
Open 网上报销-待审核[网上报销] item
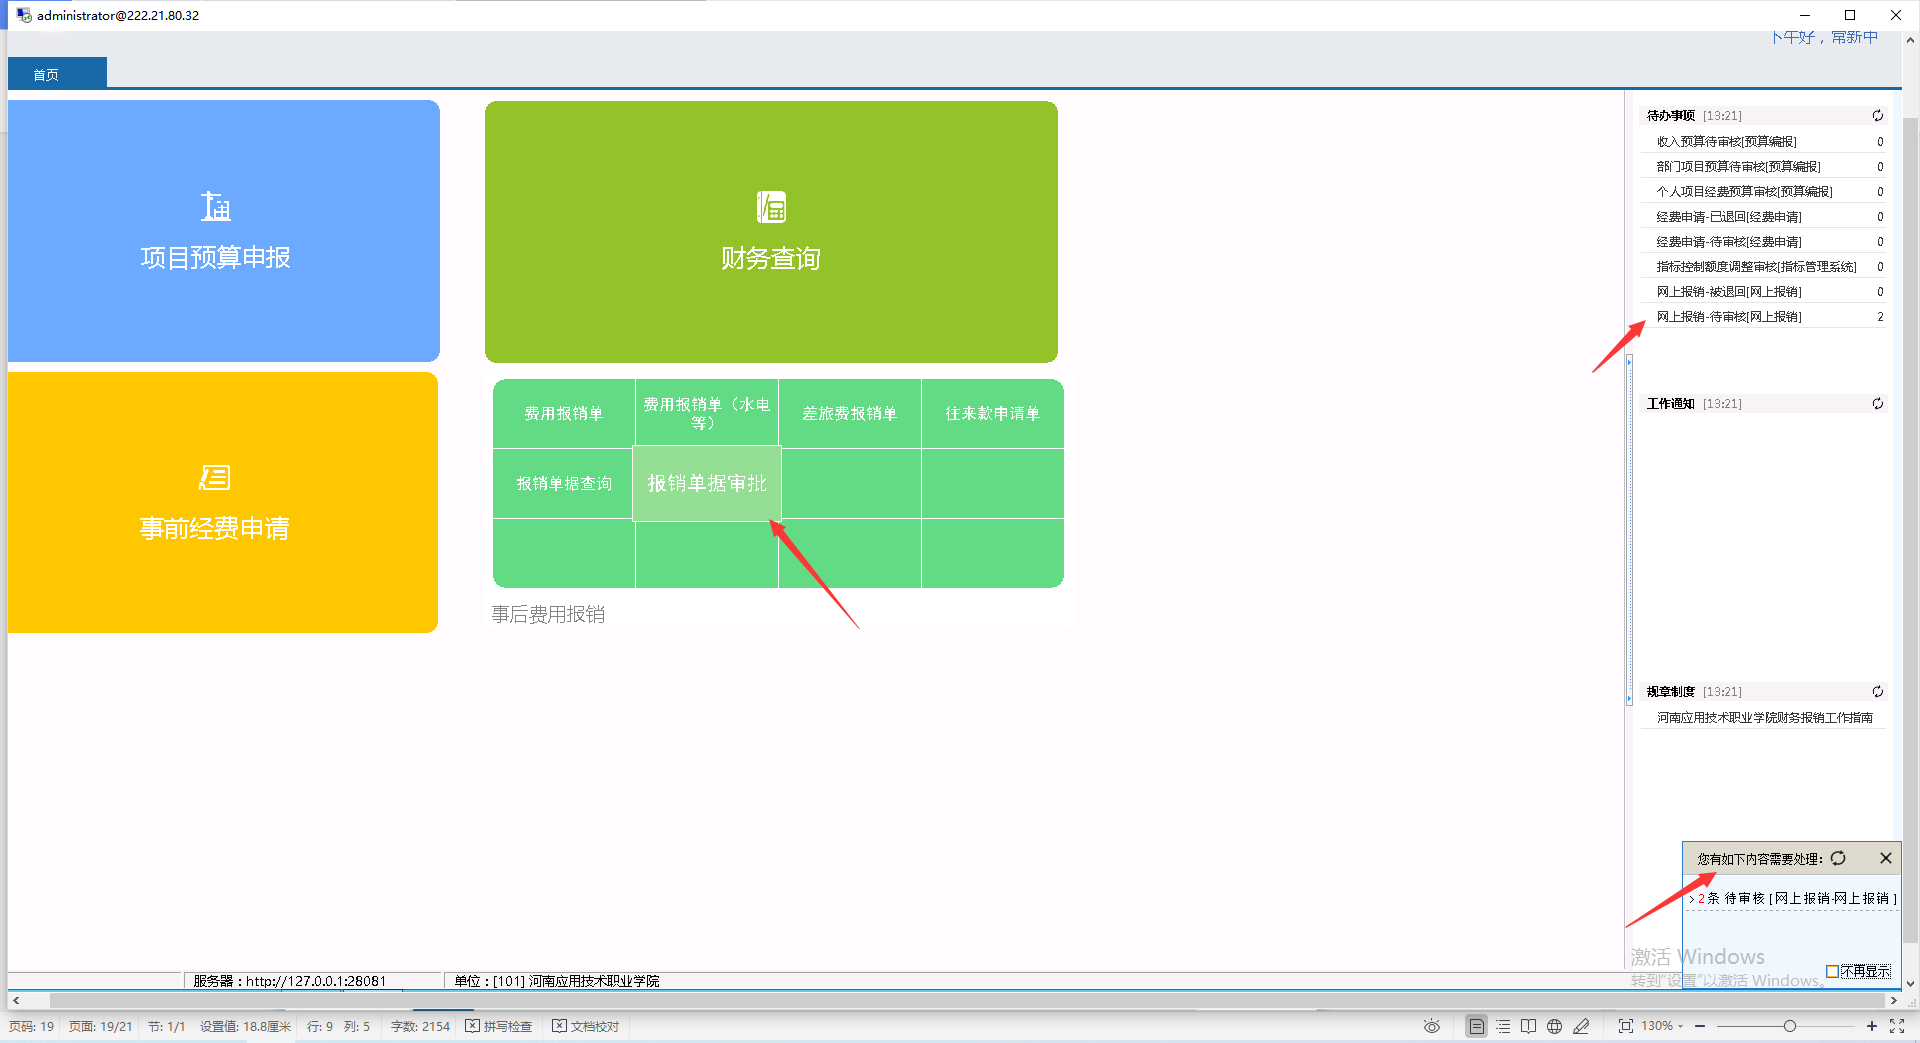(1764, 316)
